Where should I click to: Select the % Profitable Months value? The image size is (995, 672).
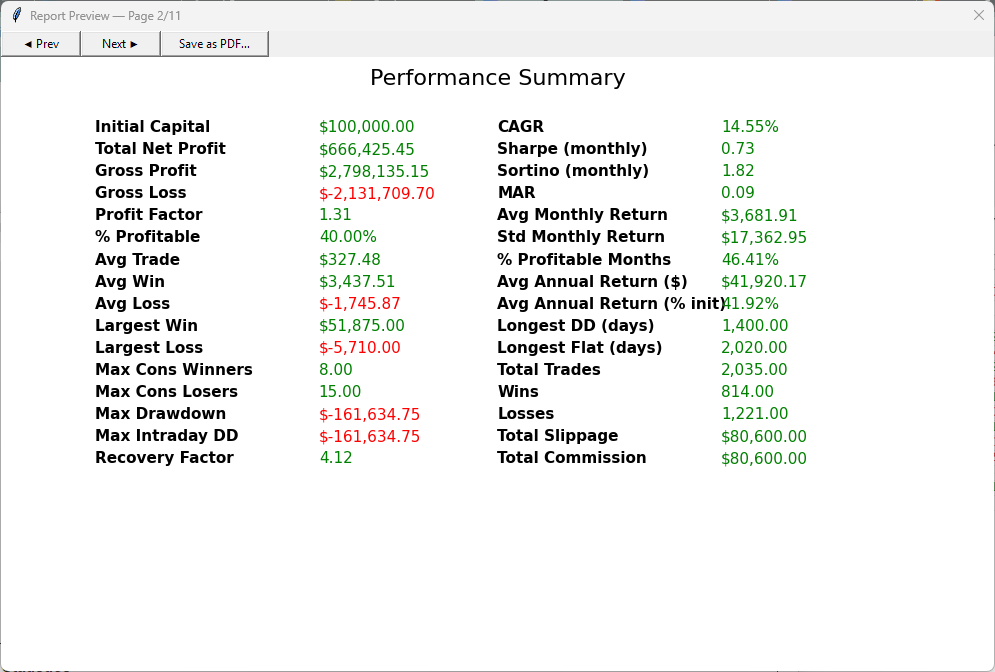click(x=750, y=260)
